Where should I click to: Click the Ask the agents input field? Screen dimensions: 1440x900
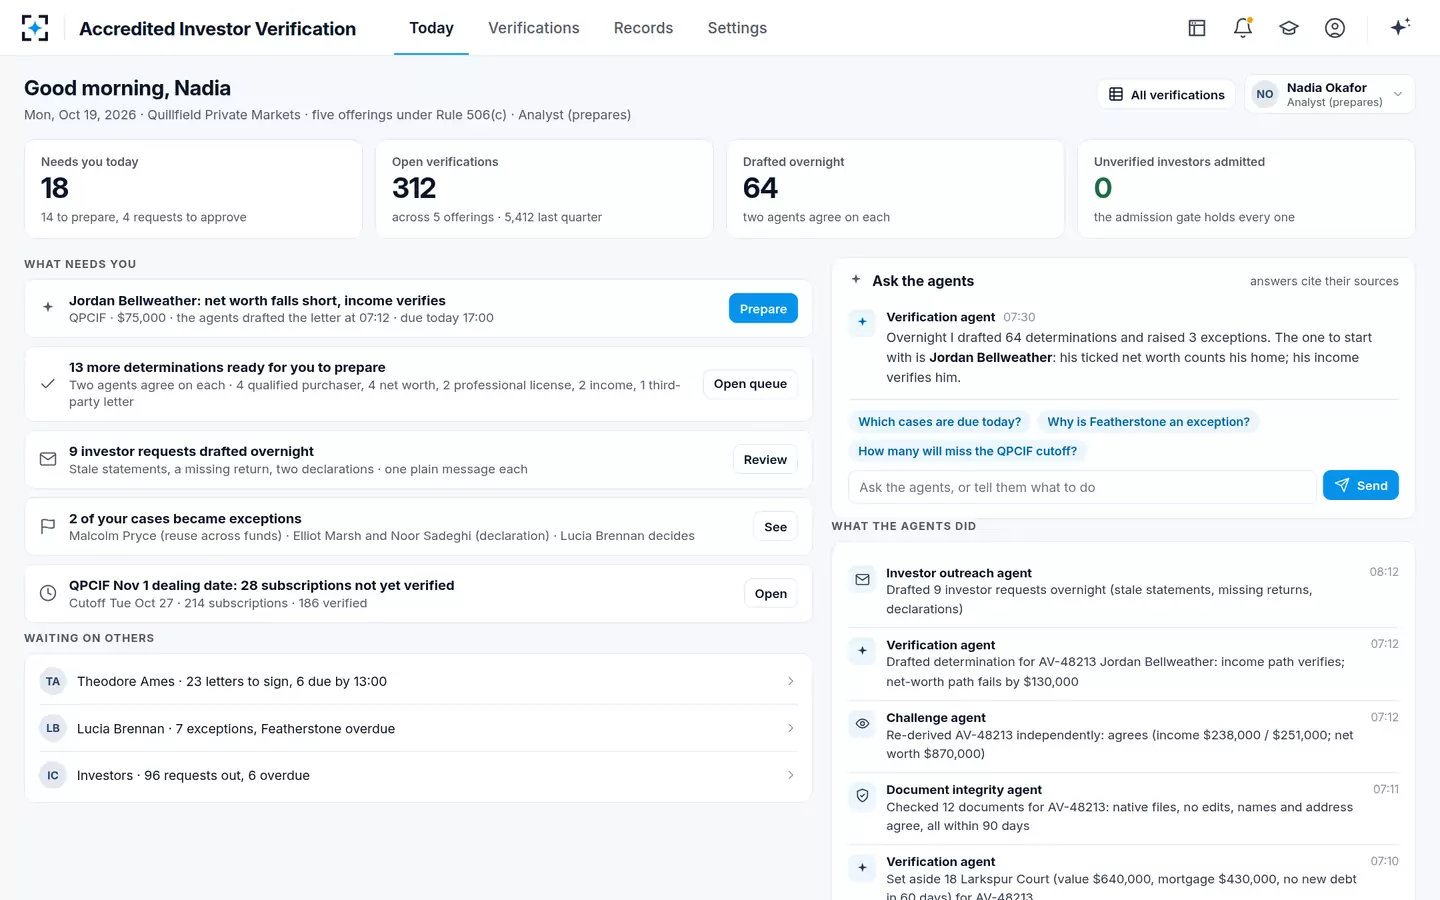1082,487
